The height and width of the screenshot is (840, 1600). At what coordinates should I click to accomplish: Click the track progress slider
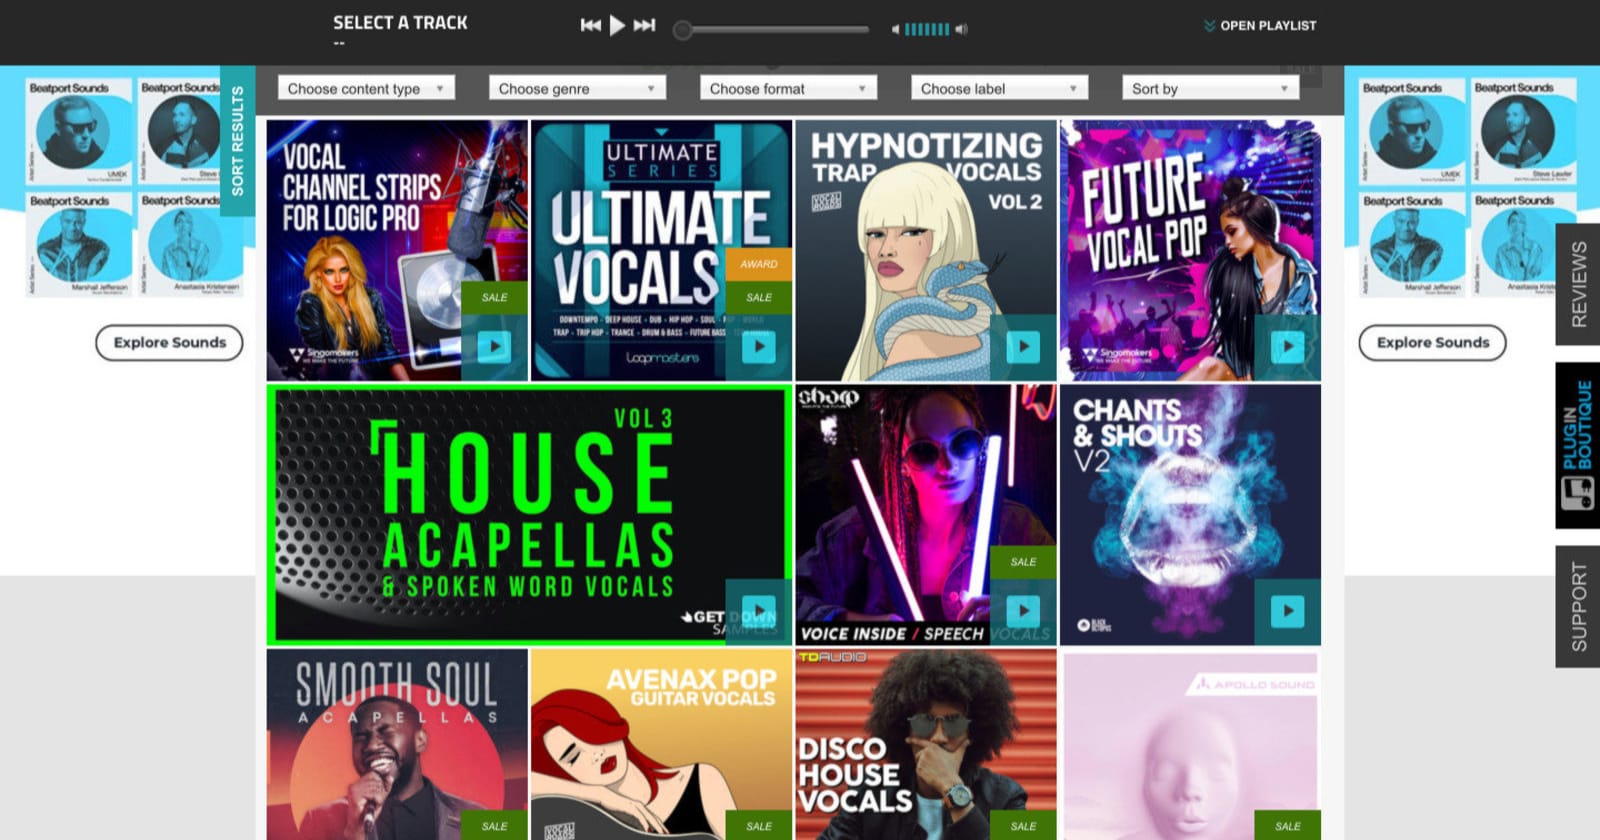(x=771, y=30)
